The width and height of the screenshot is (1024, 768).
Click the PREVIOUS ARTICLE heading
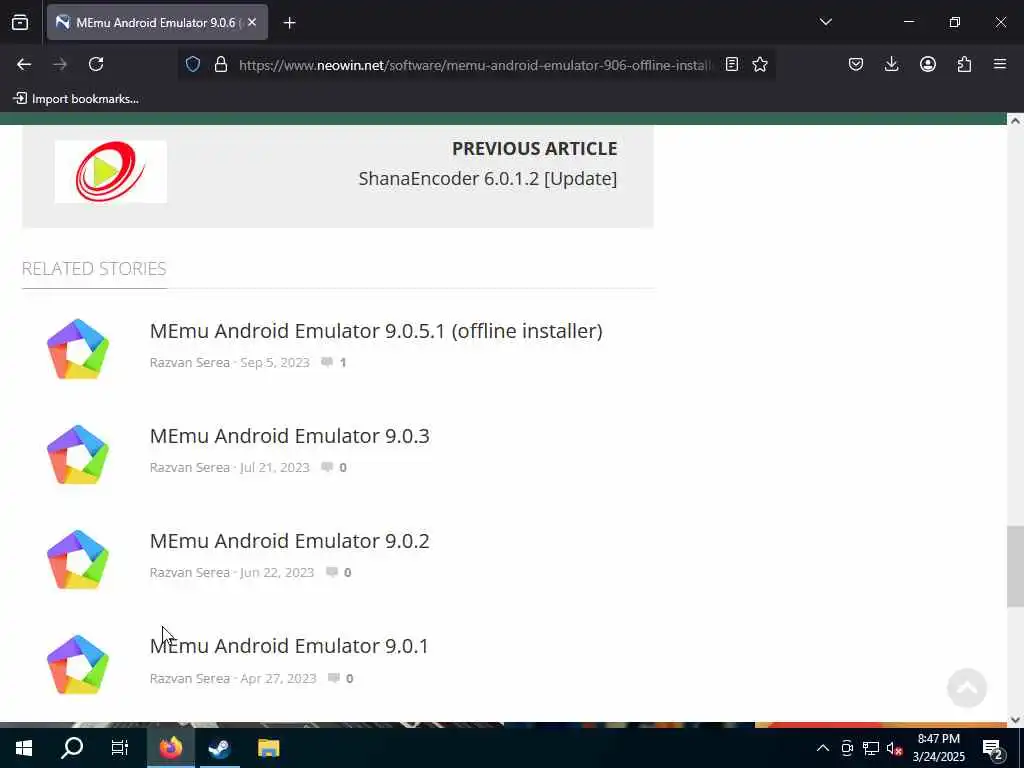click(x=534, y=148)
